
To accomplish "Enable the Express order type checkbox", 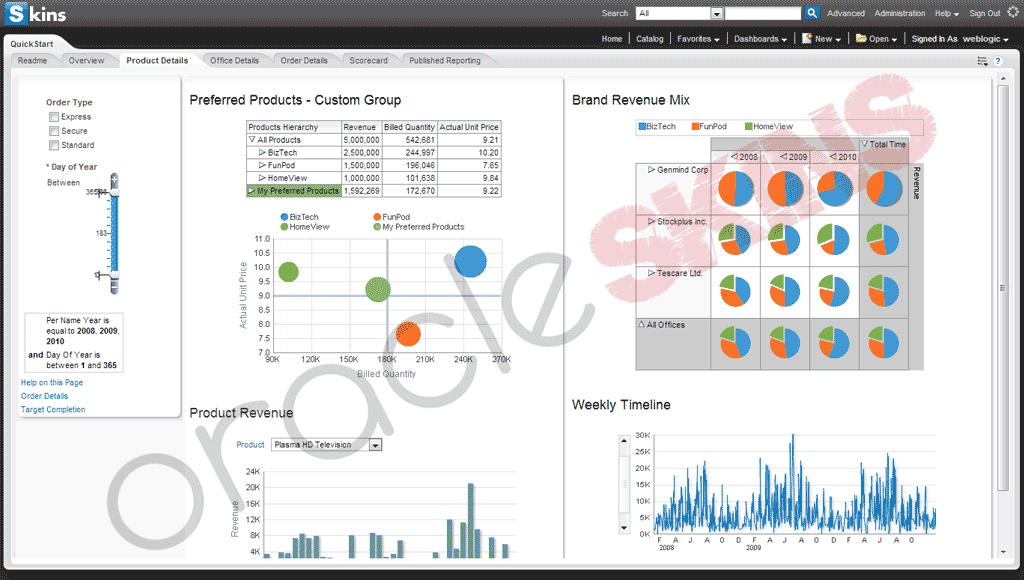I will tap(54, 117).
